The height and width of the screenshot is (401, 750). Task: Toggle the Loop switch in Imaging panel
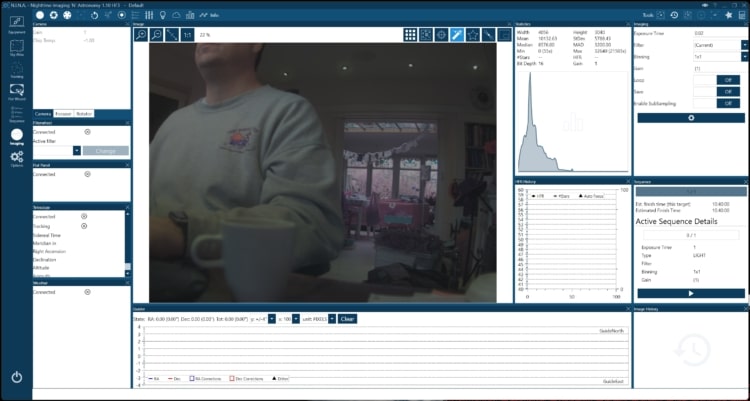click(717, 80)
